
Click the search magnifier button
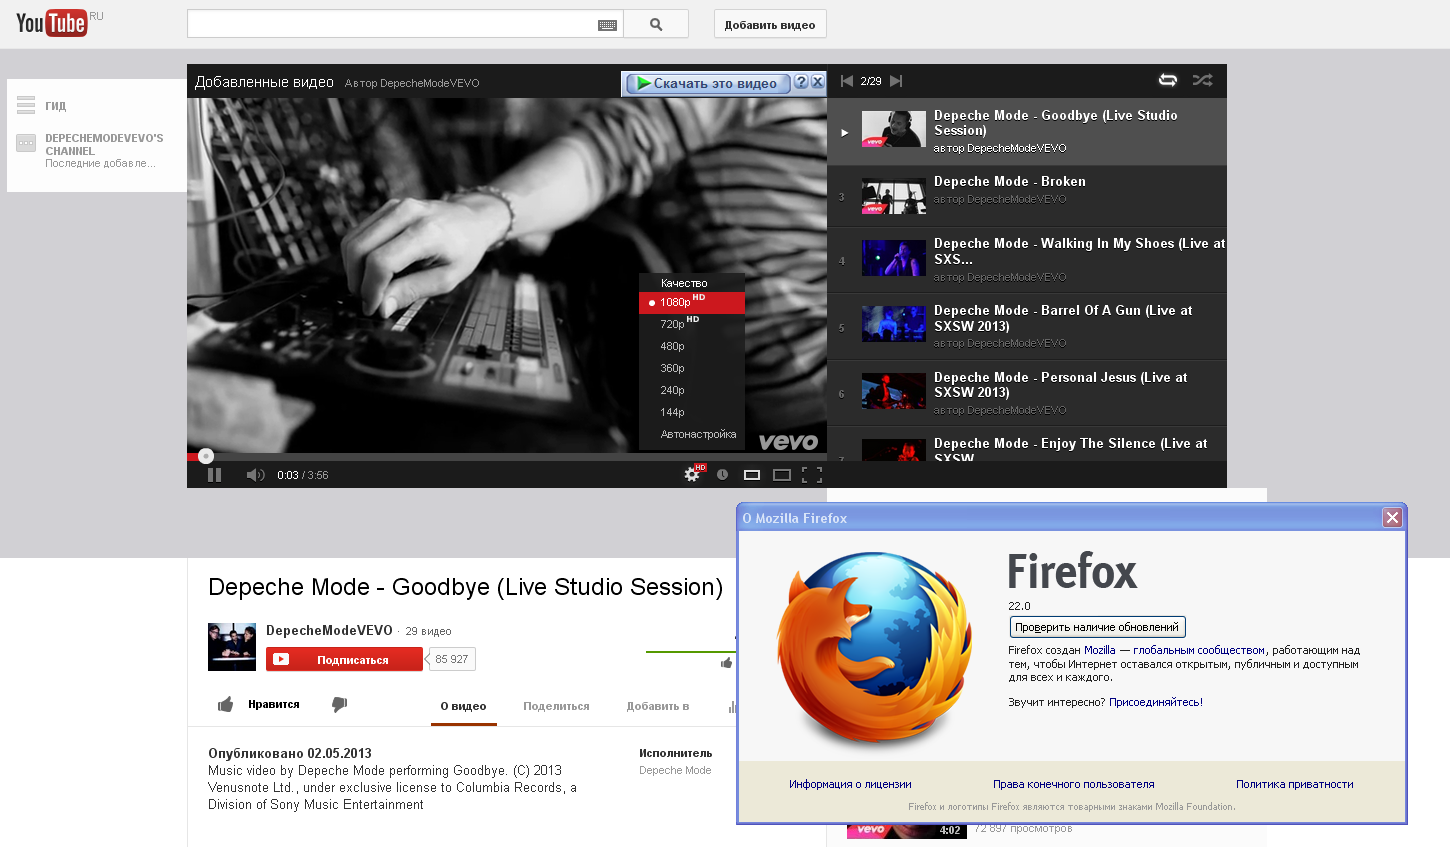[x=656, y=25]
